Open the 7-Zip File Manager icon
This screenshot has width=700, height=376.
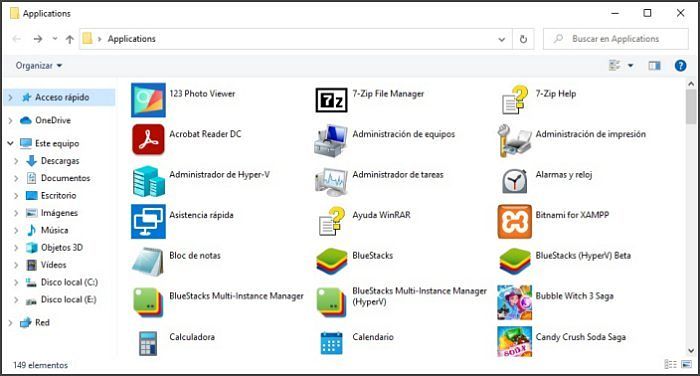point(331,100)
